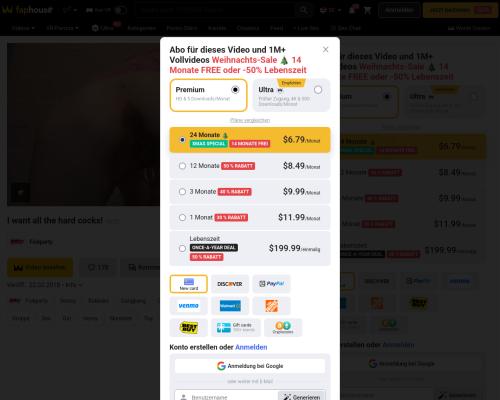Select the Home Depot payment icon
Image resolution: width=500 pixels, height=400 pixels.
tap(271, 306)
